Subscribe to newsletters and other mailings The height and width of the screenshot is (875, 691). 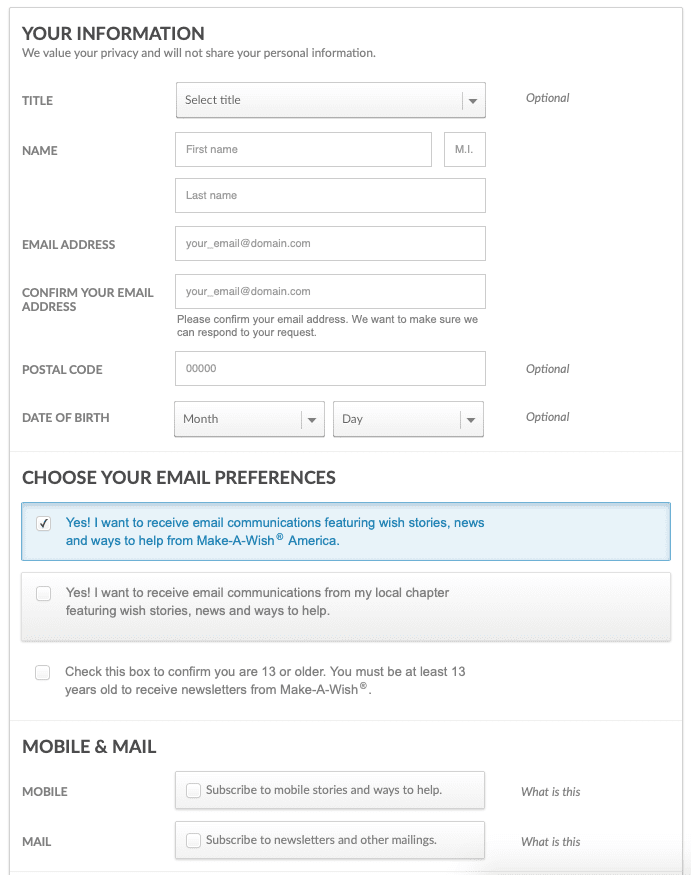tap(193, 840)
